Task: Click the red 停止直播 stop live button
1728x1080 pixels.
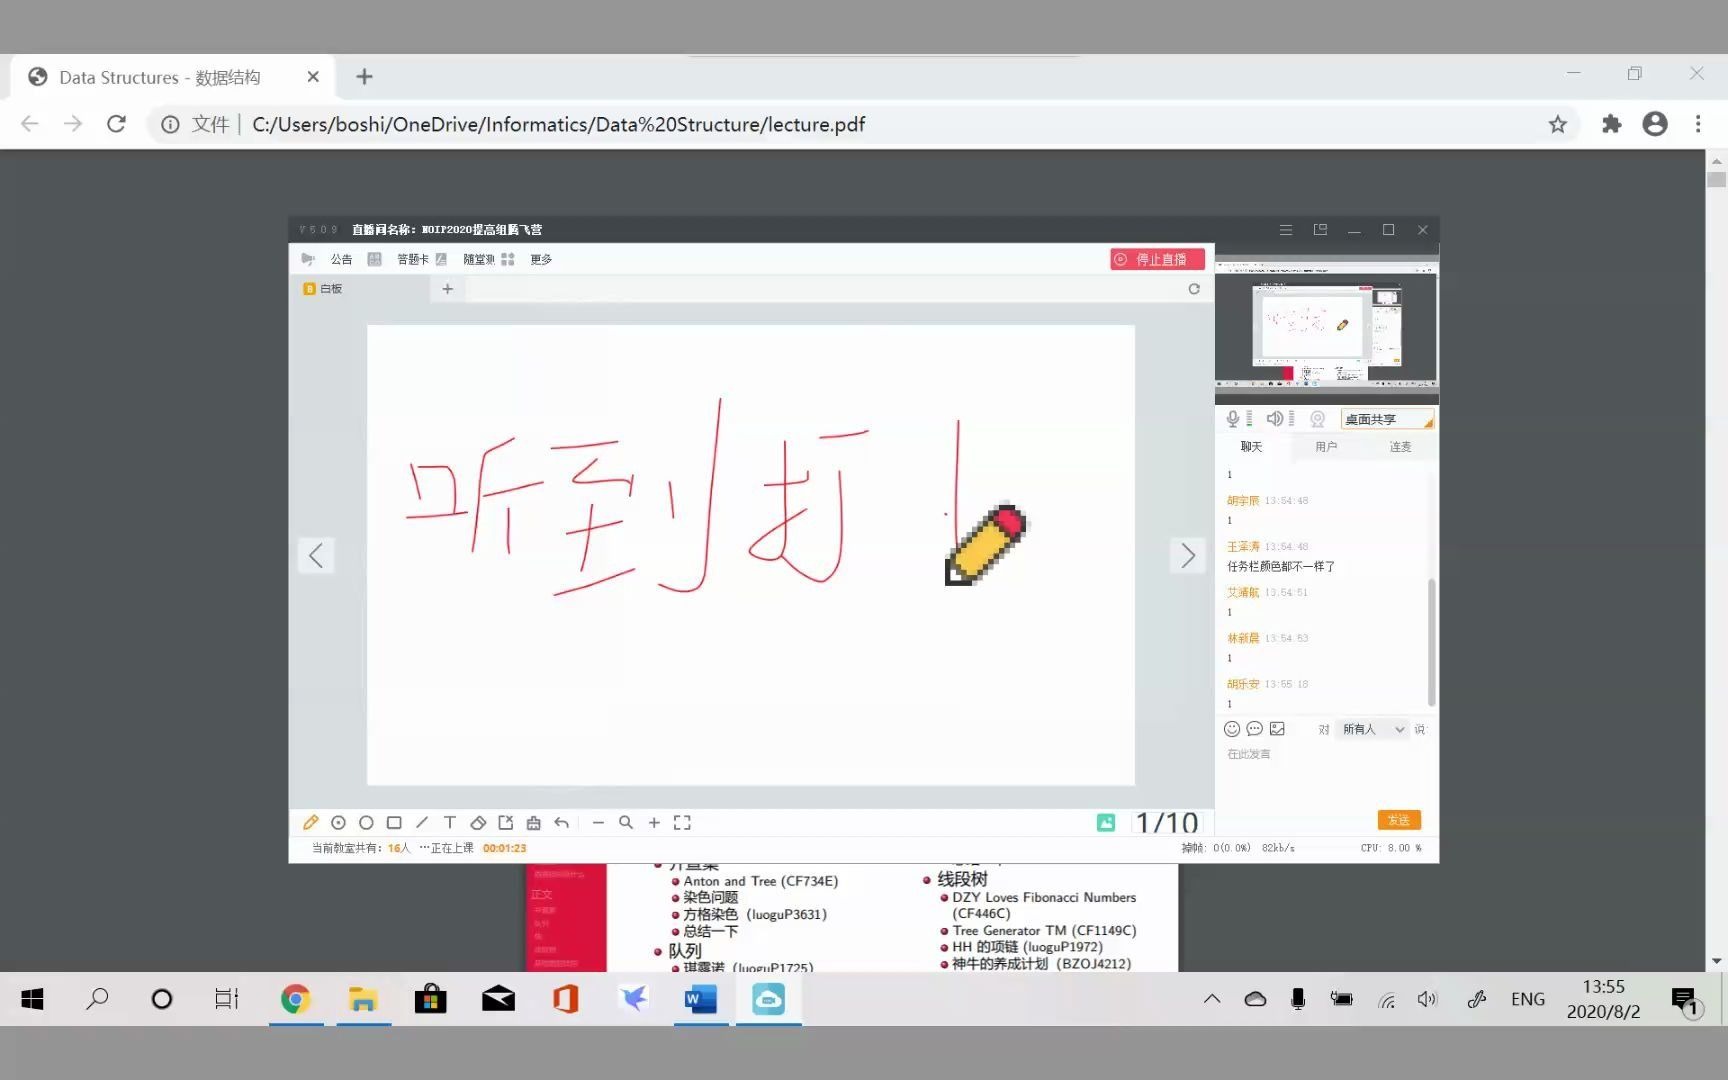Action: (x=1157, y=259)
